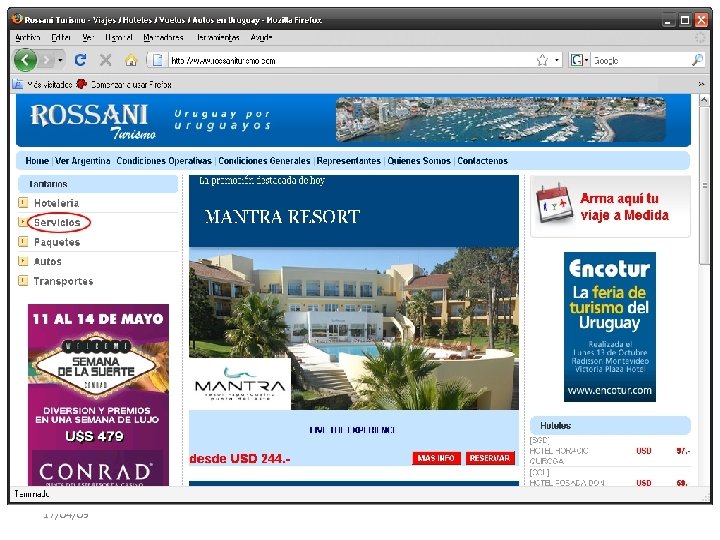Viewport: 720px width, 540px height.
Task: Minimize the Firefox window
Action: 668,20
